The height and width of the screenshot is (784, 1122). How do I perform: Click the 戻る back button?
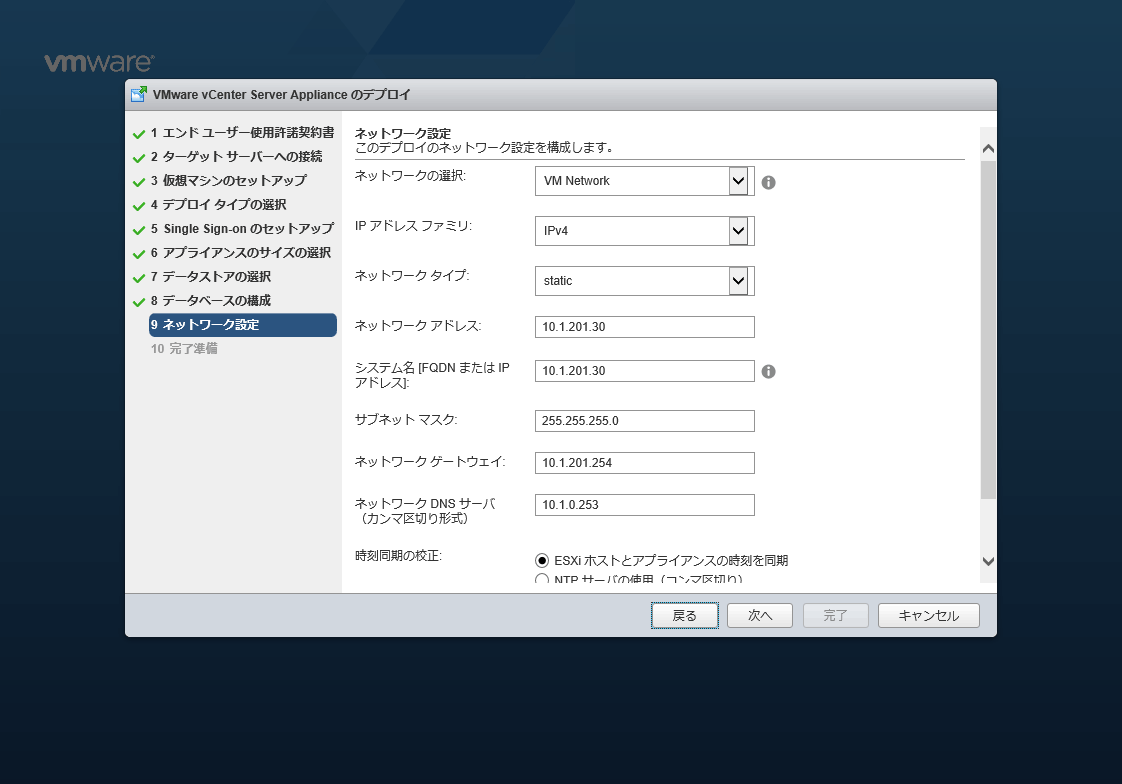(685, 615)
